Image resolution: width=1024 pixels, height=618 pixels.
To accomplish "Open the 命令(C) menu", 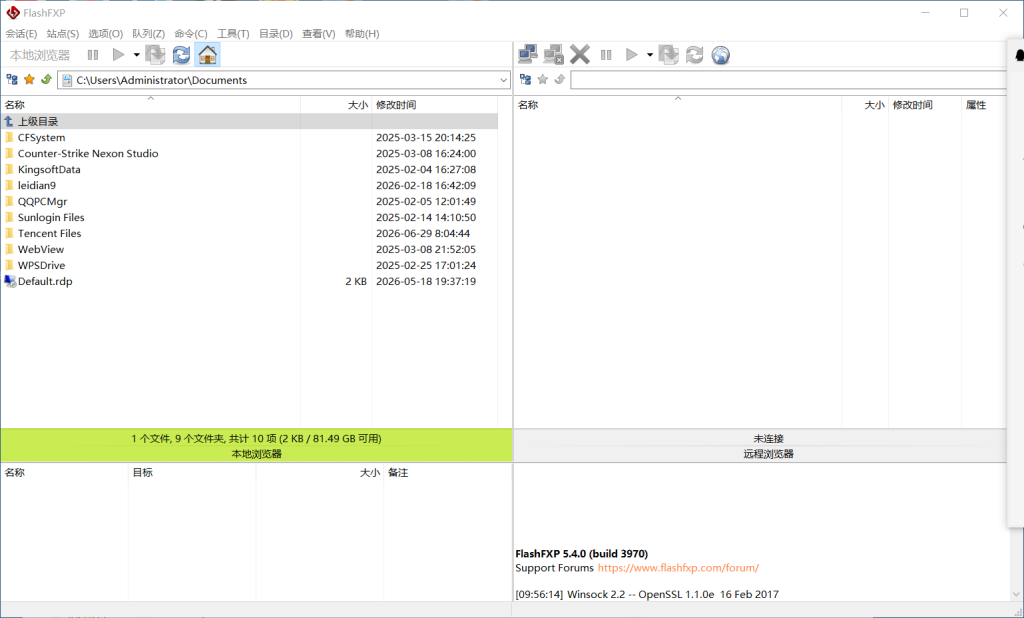I will click(x=191, y=34).
